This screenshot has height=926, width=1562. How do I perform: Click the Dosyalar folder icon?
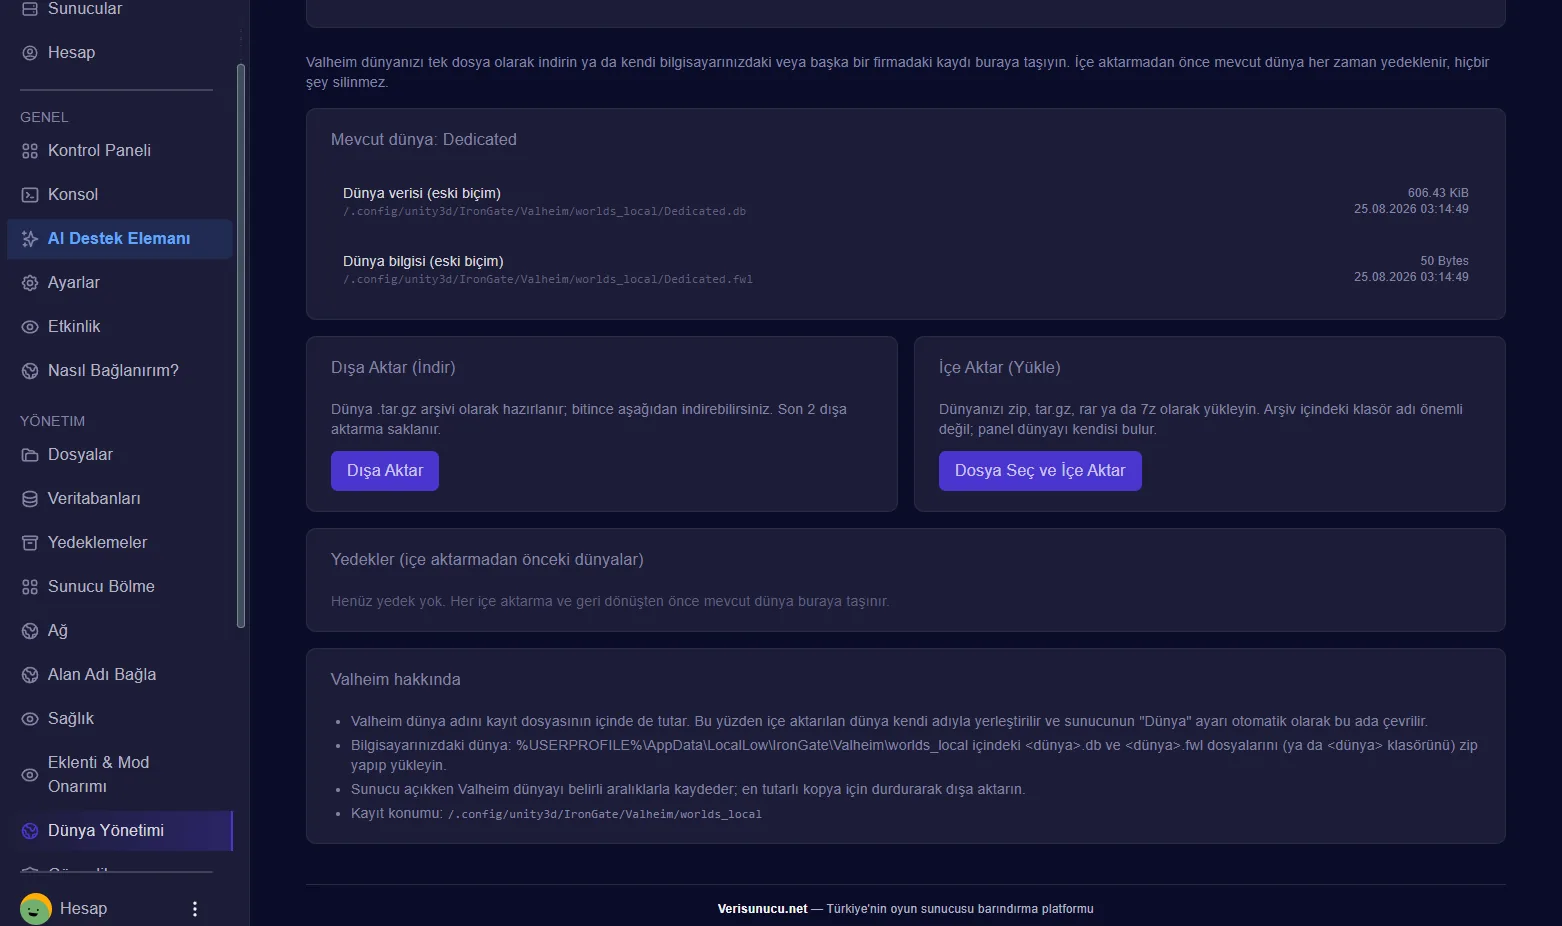30,455
